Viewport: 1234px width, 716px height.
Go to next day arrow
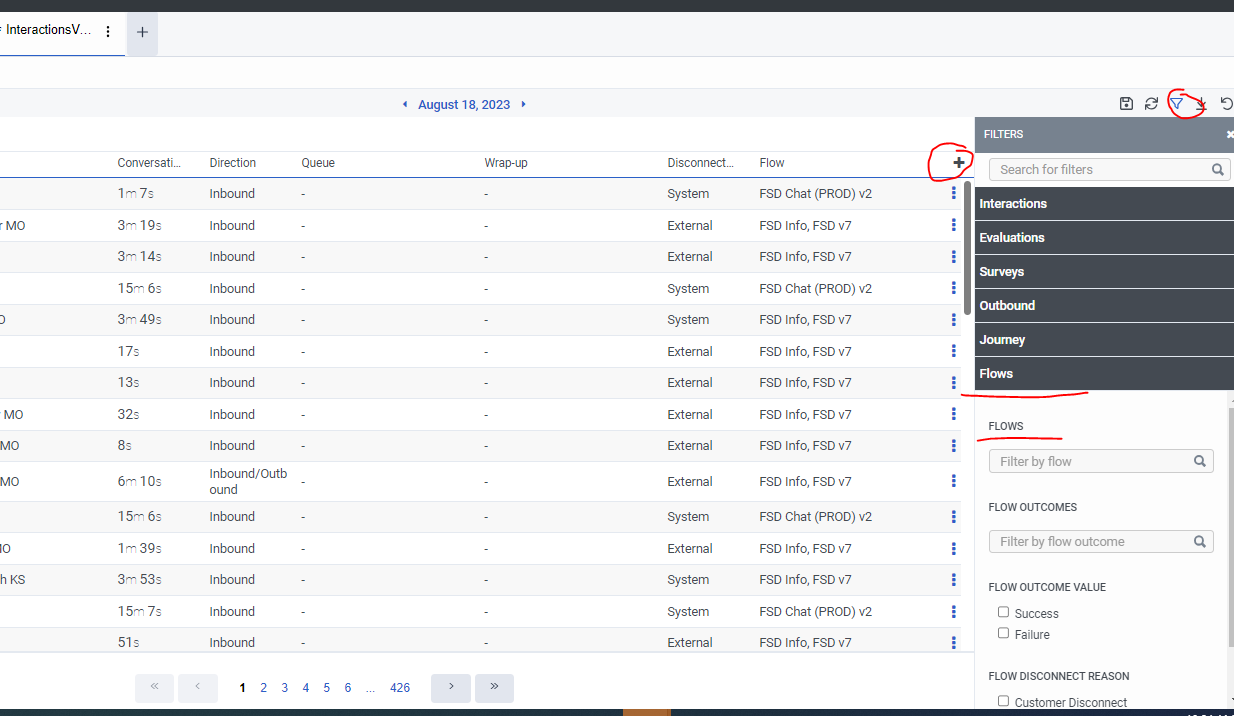(x=523, y=104)
